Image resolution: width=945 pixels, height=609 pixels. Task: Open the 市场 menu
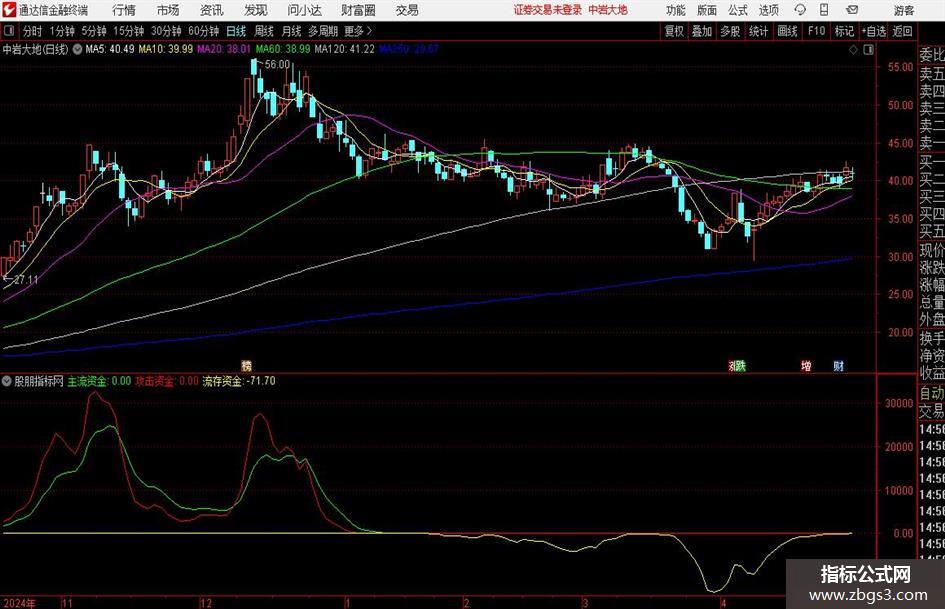(x=168, y=10)
